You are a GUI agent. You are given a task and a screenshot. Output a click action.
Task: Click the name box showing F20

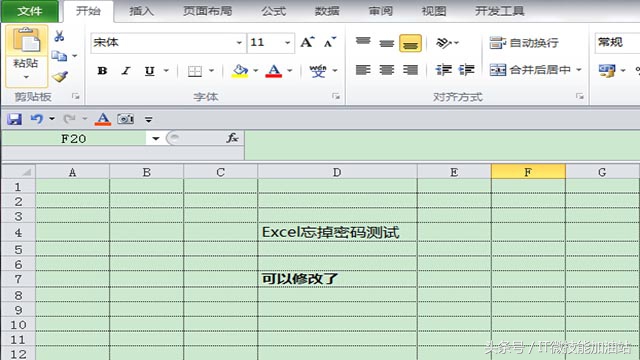pyautogui.click(x=74, y=139)
